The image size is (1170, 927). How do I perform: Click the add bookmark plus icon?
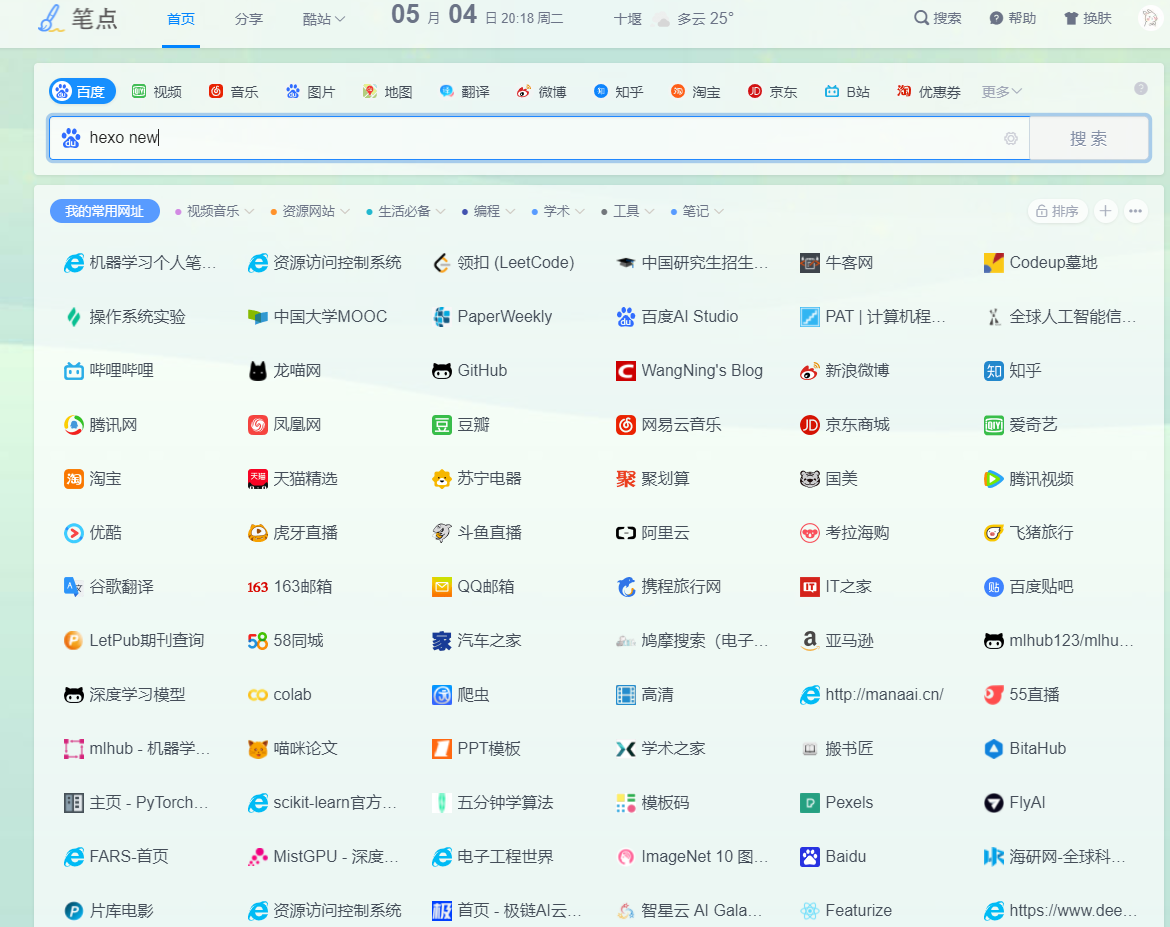pos(1105,211)
